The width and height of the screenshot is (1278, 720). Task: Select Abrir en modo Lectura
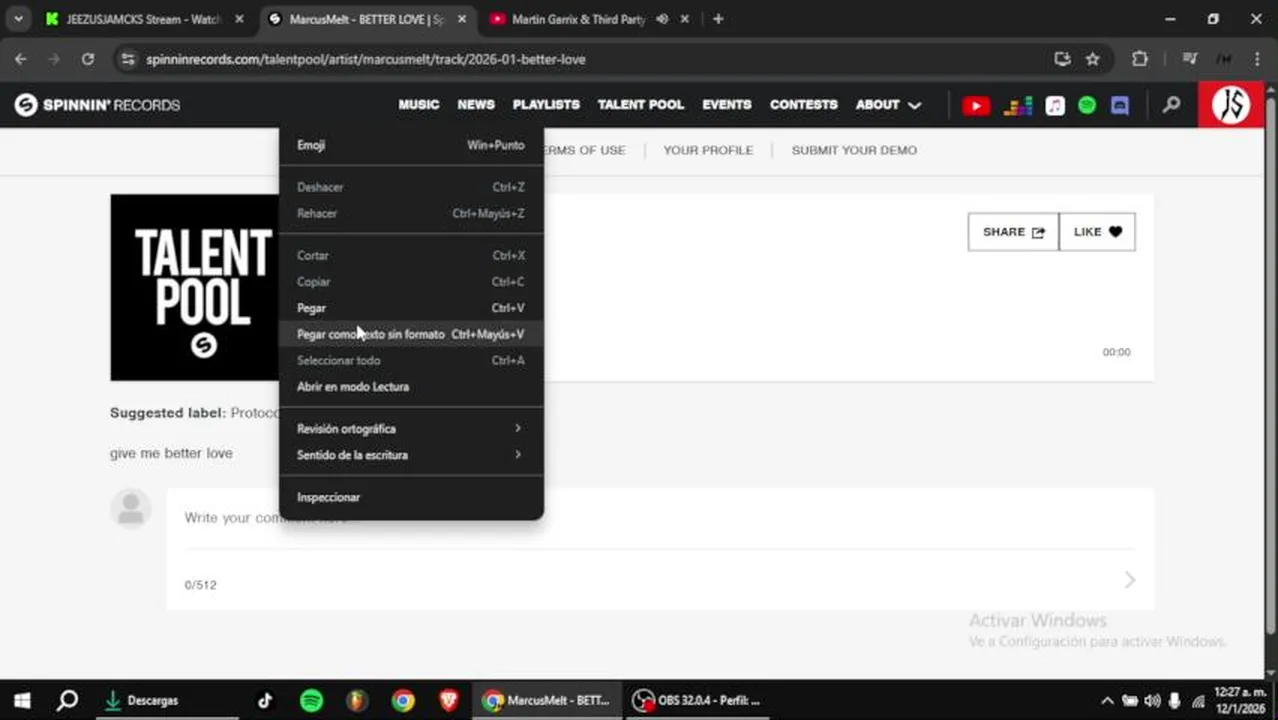pos(411,387)
